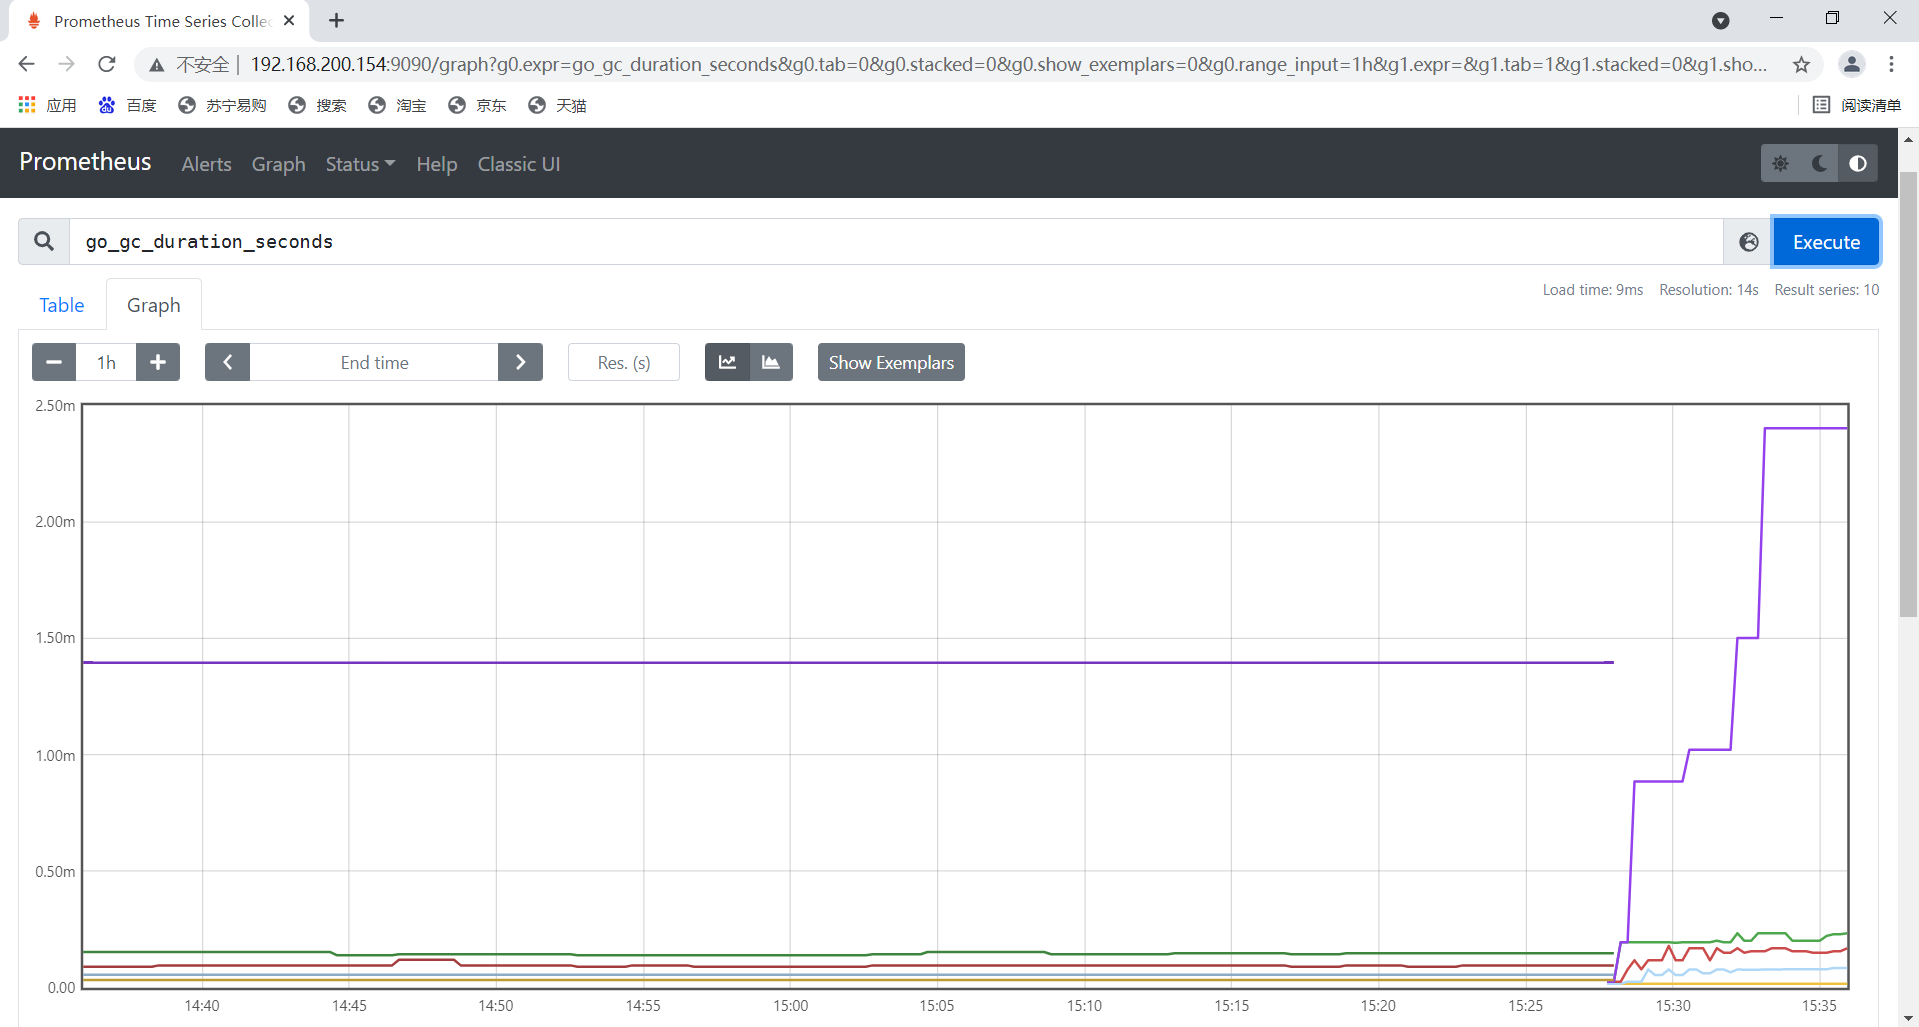
Task: Run the query with Execute
Action: (1826, 242)
